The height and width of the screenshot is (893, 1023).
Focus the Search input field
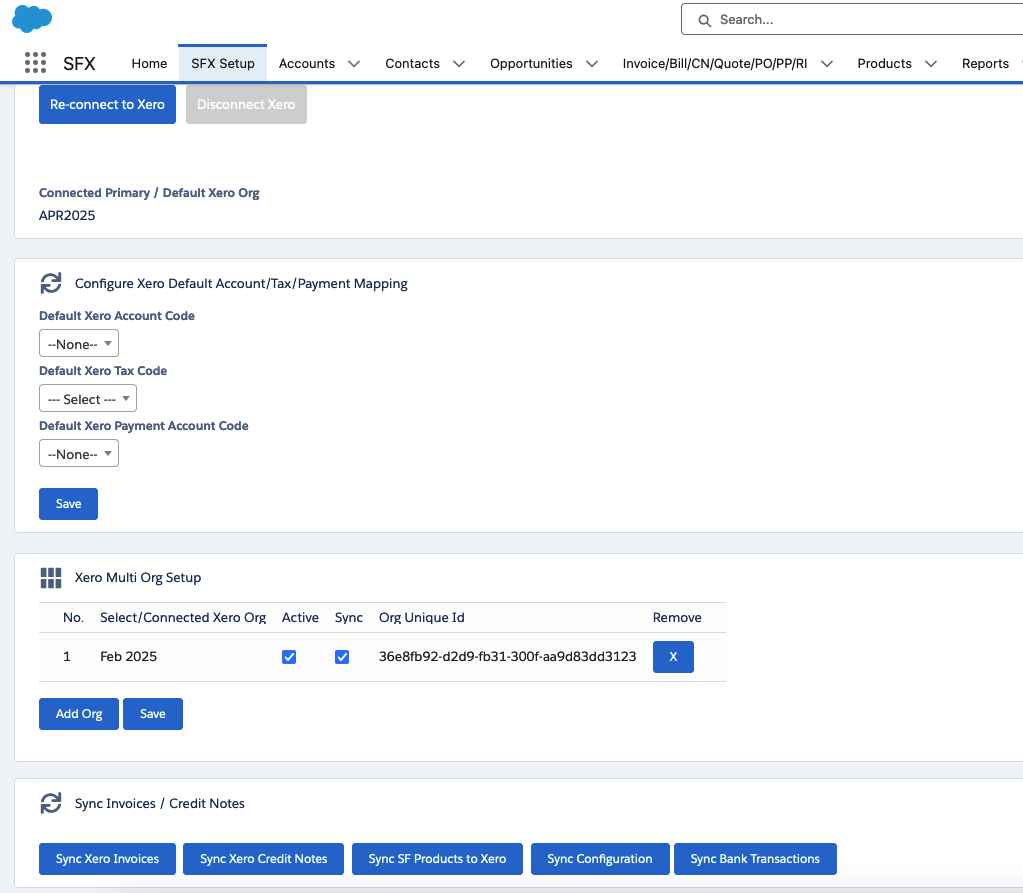point(860,20)
